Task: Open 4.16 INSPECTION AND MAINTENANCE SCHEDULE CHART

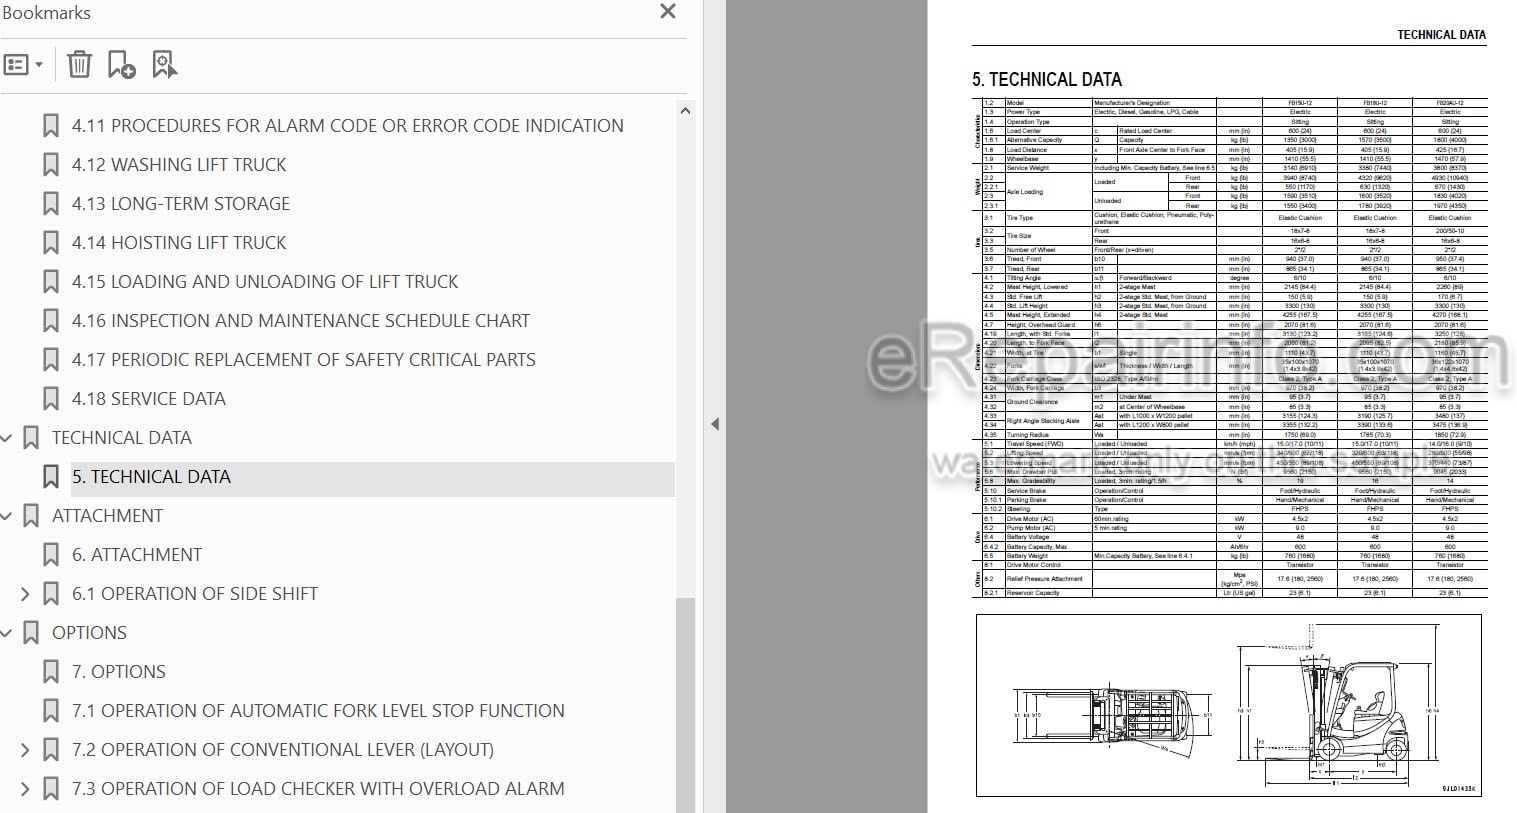Action: (x=301, y=321)
